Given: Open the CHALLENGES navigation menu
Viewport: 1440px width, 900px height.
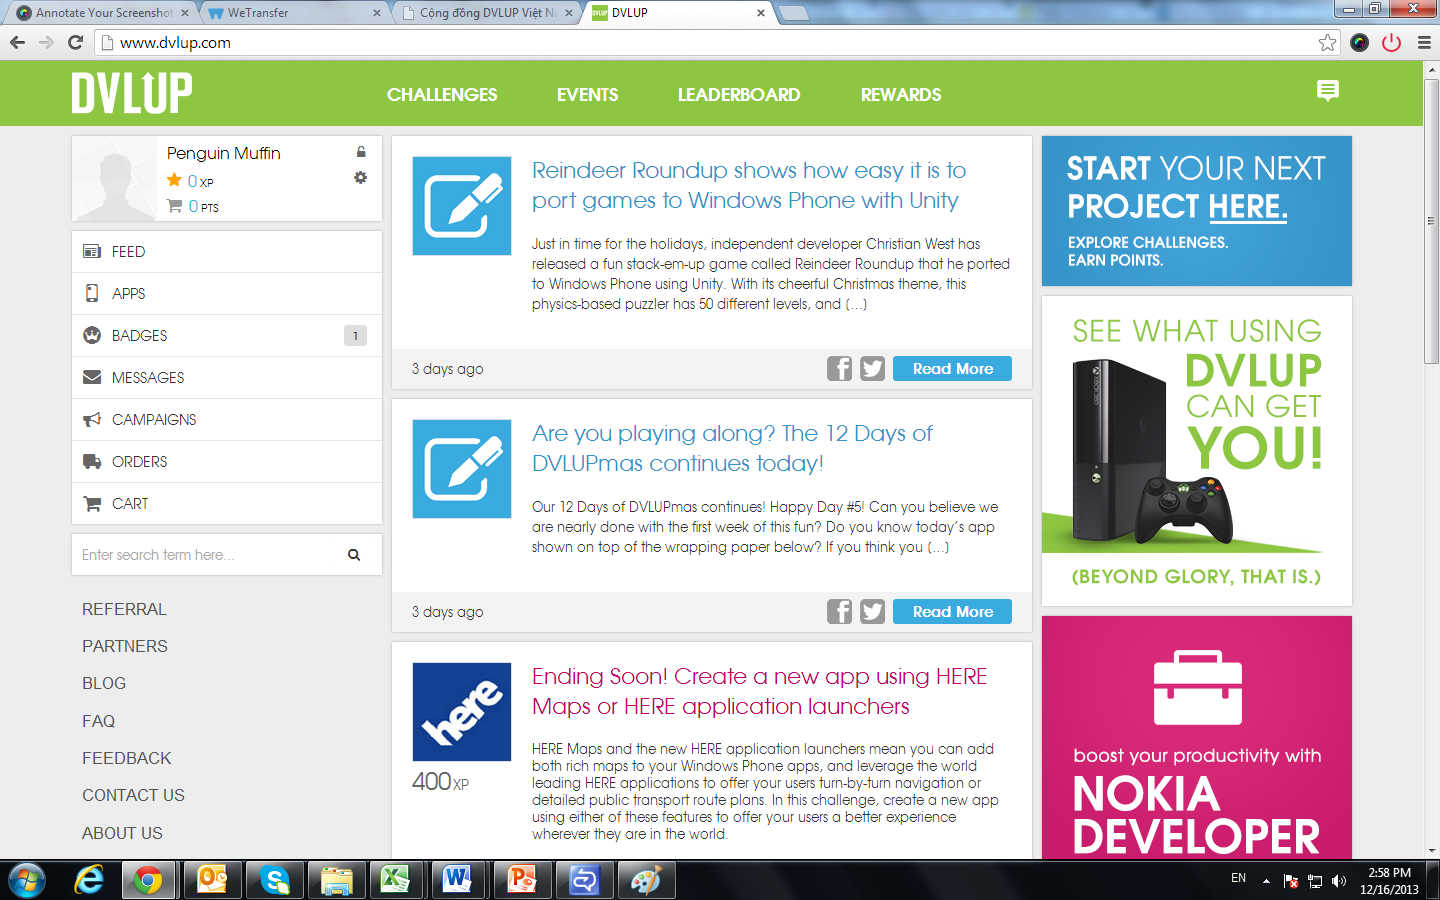Looking at the screenshot, I should point(442,95).
